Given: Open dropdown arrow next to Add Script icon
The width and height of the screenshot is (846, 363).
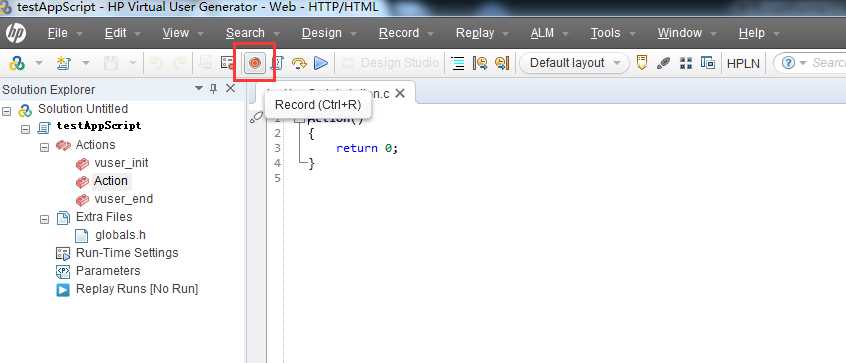Looking at the screenshot, I should pos(86,63).
